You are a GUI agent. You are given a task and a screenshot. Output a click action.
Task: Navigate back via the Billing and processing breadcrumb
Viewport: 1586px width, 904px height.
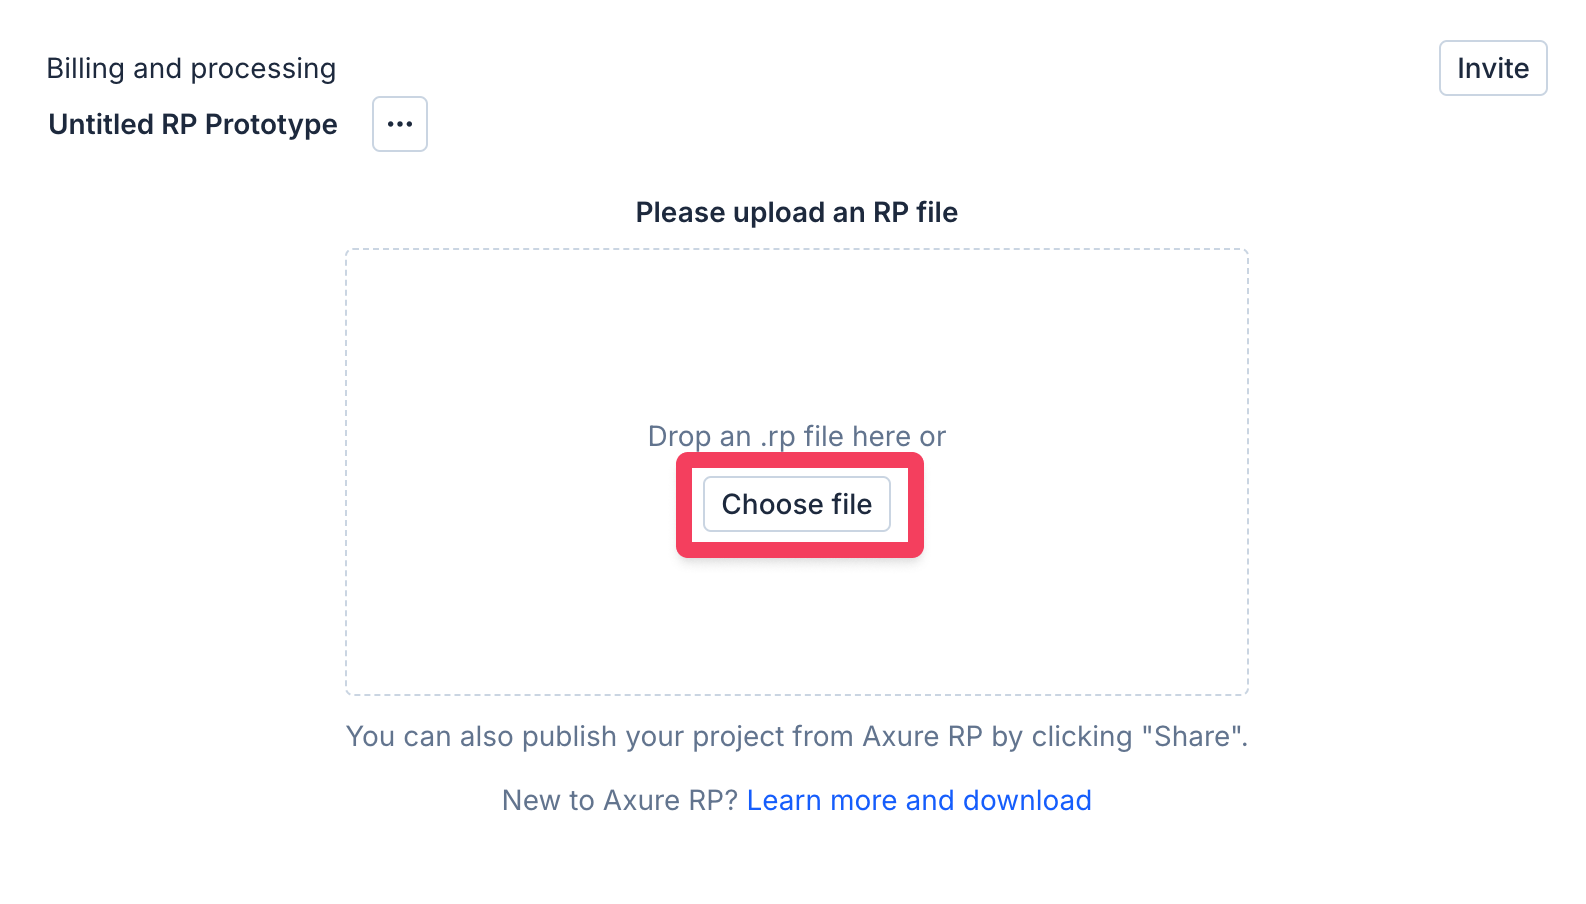pyautogui.click(x=191, y=68)
